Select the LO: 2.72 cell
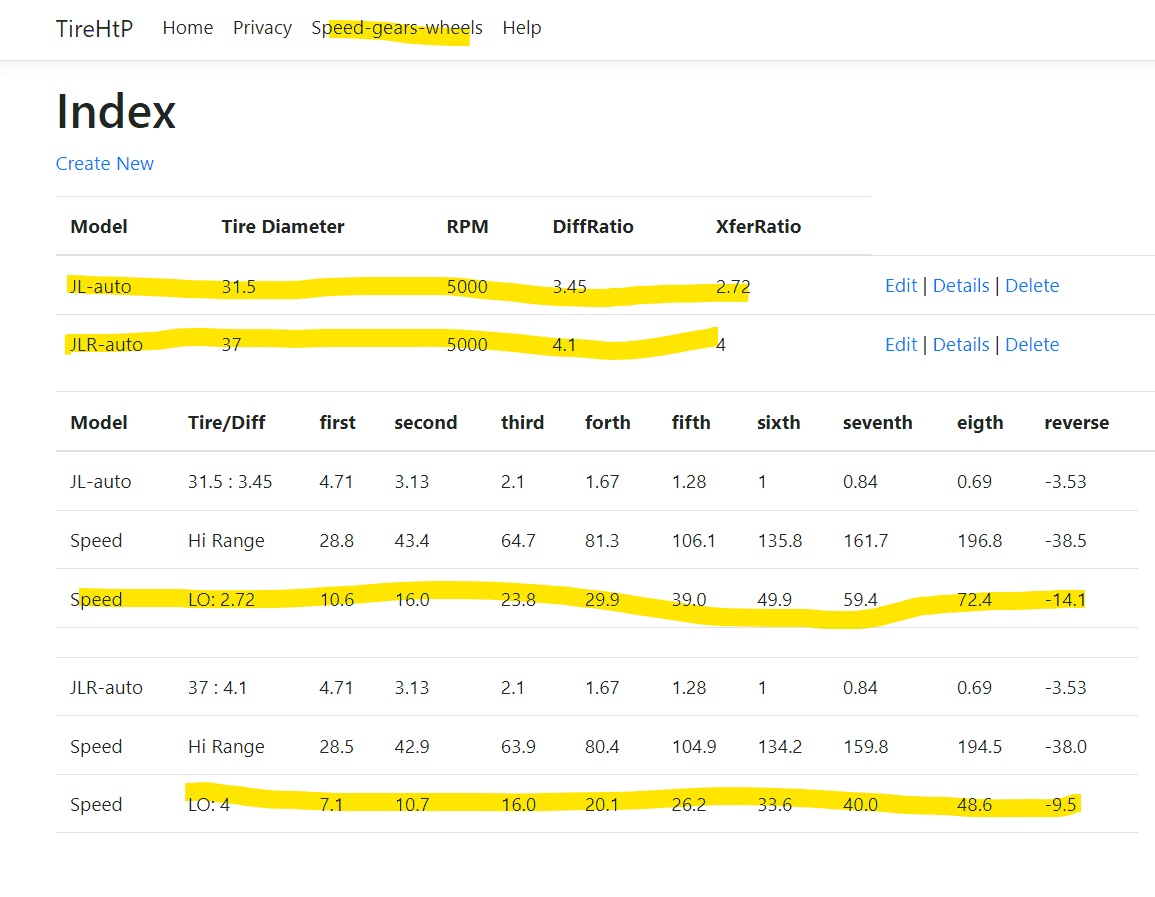Screen dimensions: 1155x897 pos(221,599)
